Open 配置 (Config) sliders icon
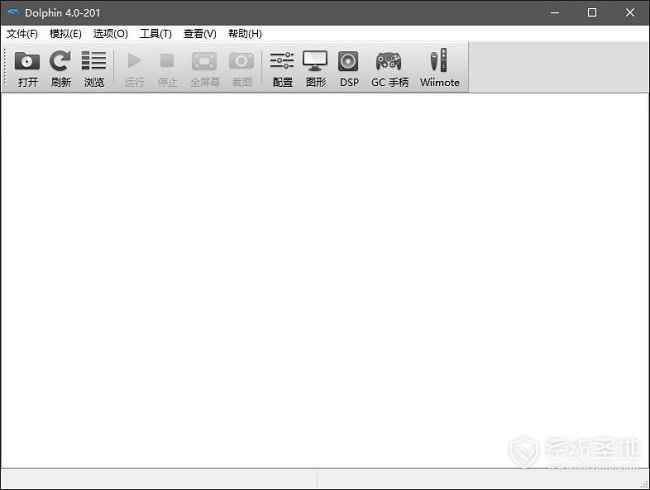The image size is (650, 490). coord(282,61)
